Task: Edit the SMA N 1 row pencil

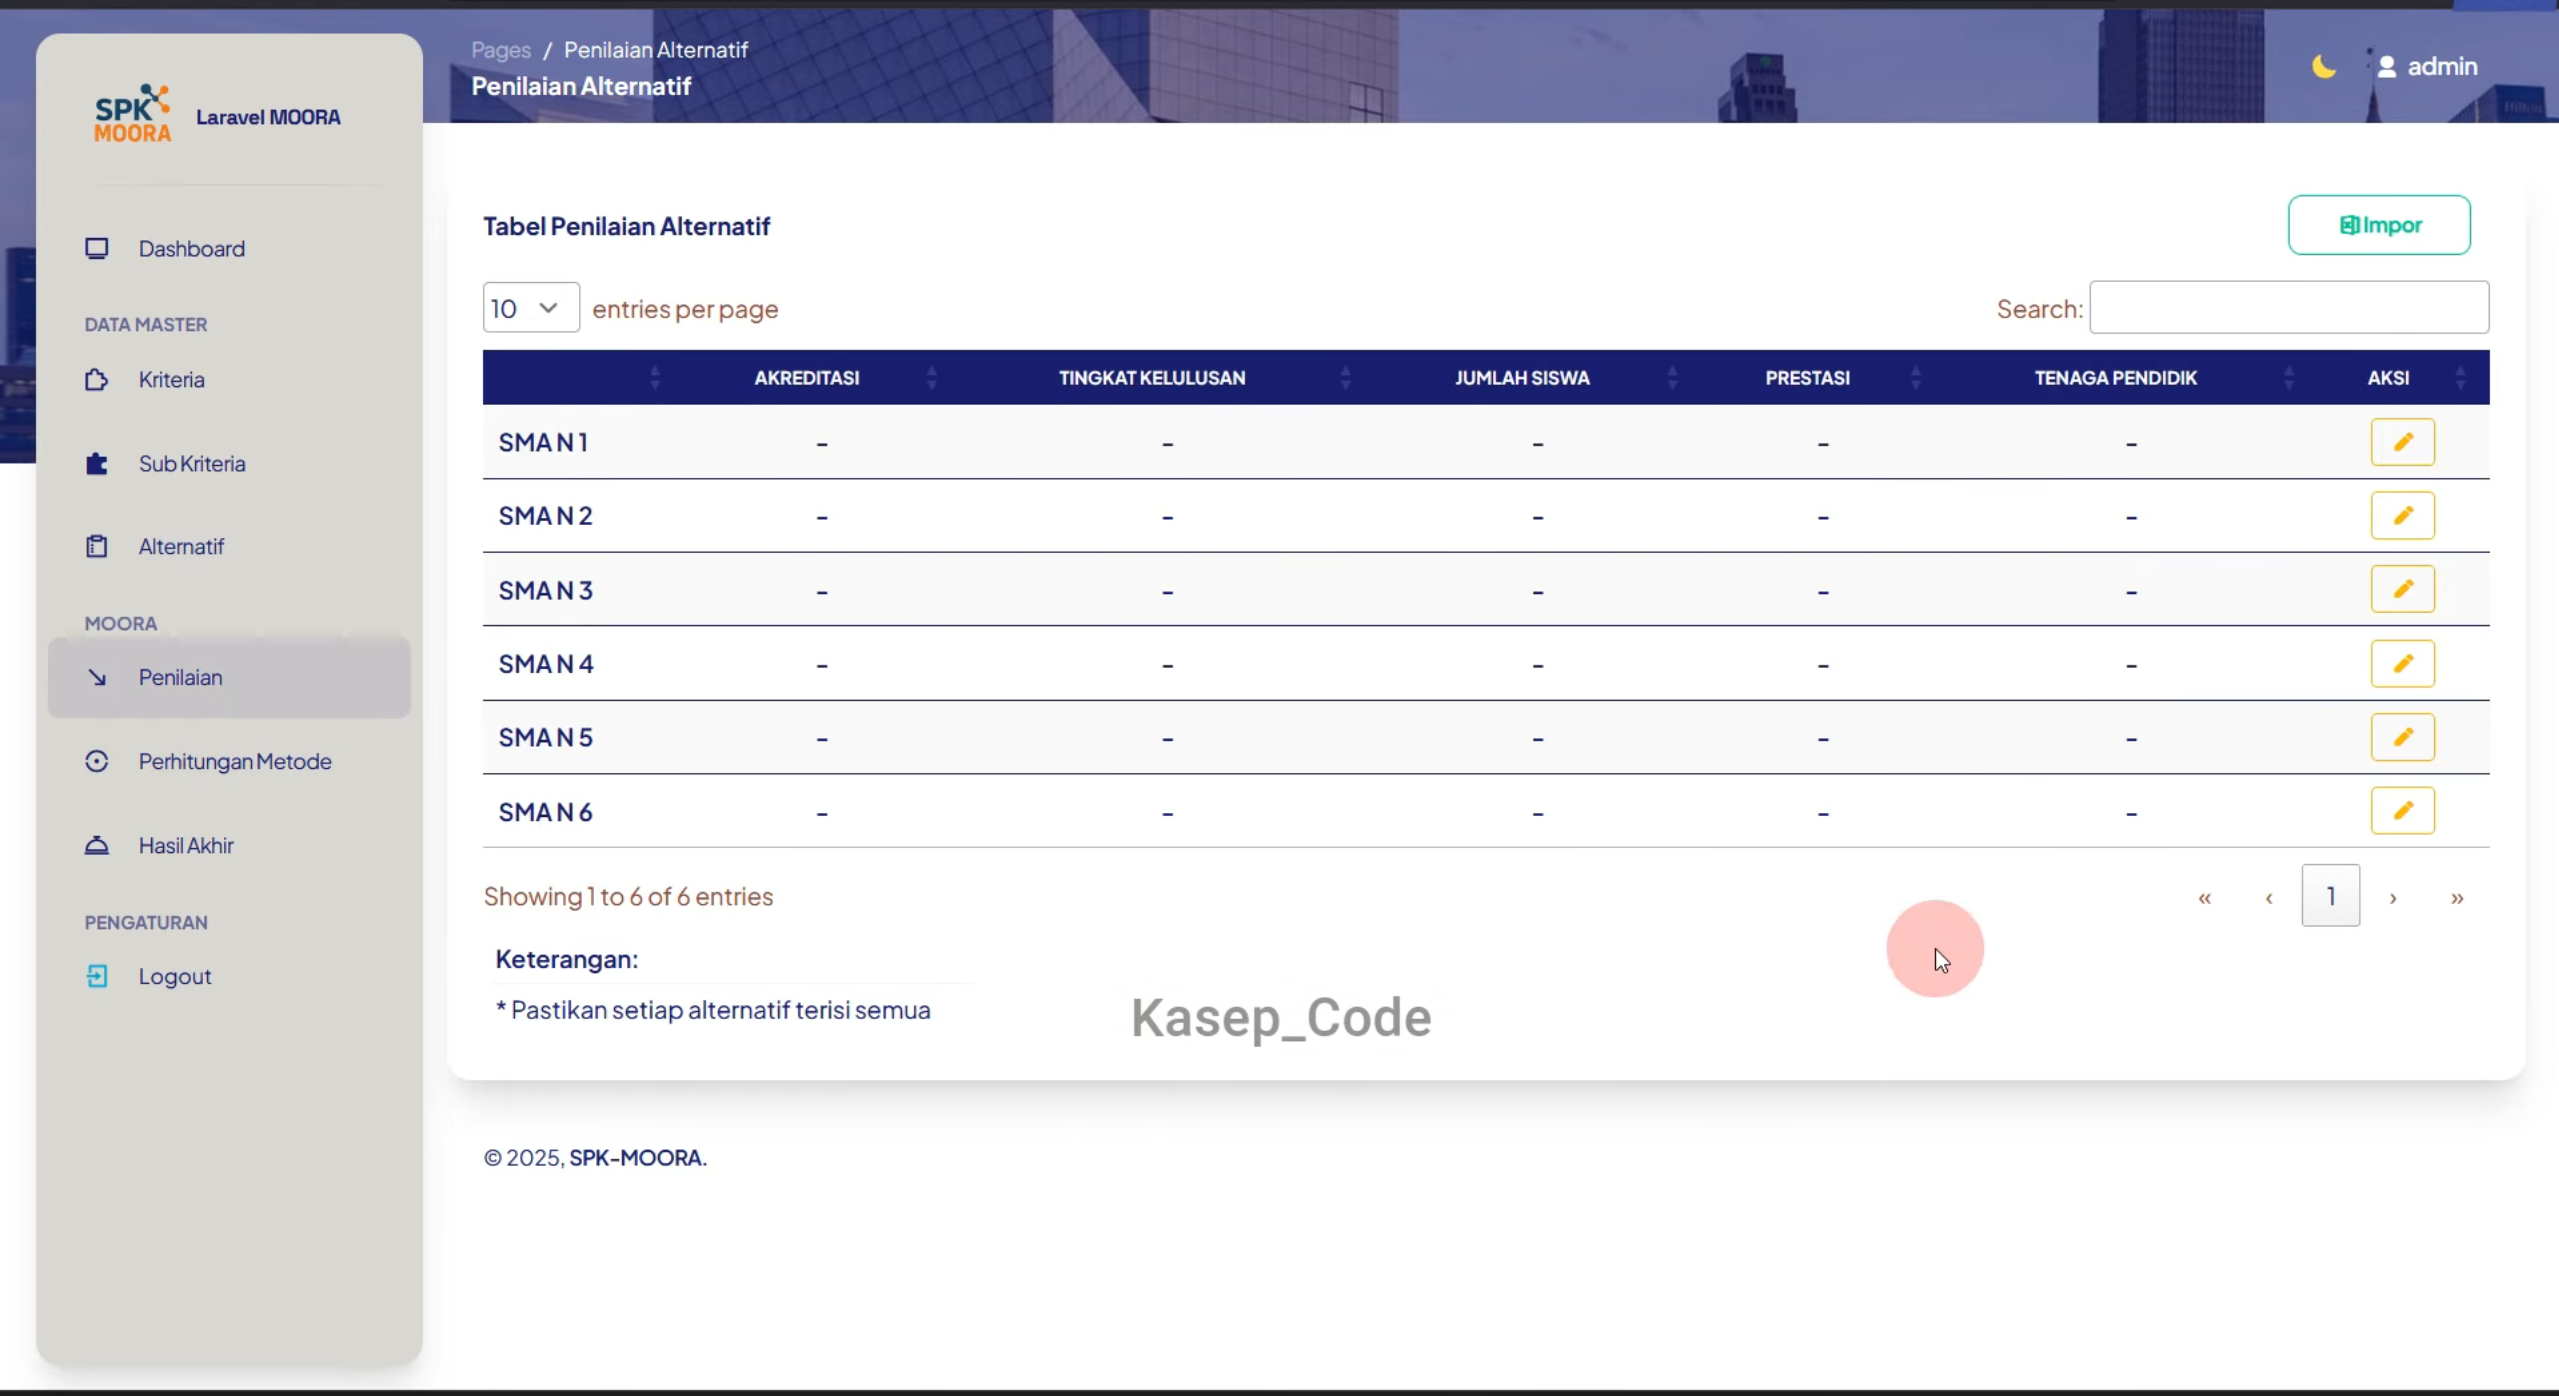Action: pyautogui.click(x=2402, y=442)
